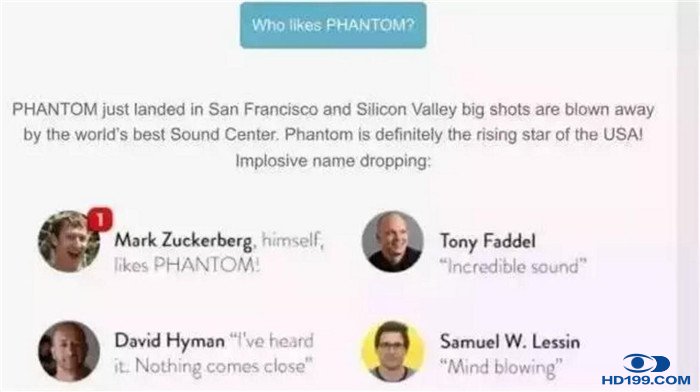Open the red notification badge showing 1
The image size is (700, 392).
tap(100, 220)
